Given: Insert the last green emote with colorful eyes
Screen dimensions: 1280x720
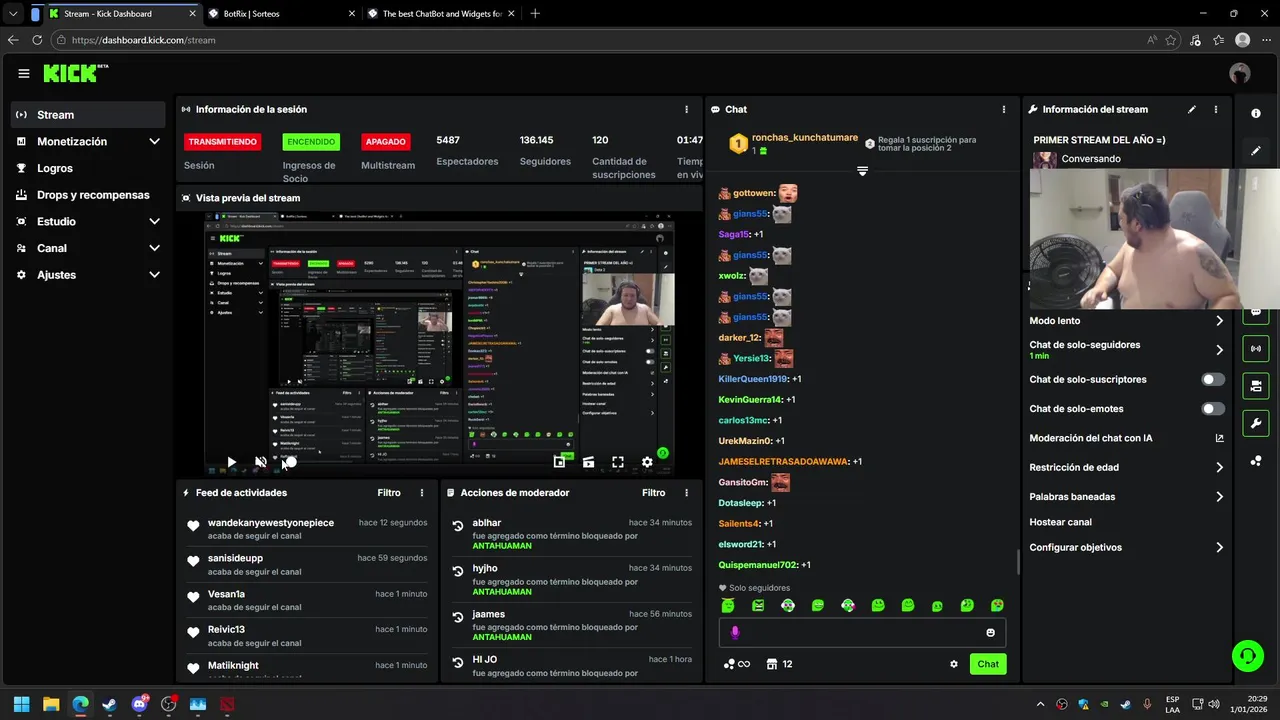Looking at the screenshot, I should [x=997, y=605].
